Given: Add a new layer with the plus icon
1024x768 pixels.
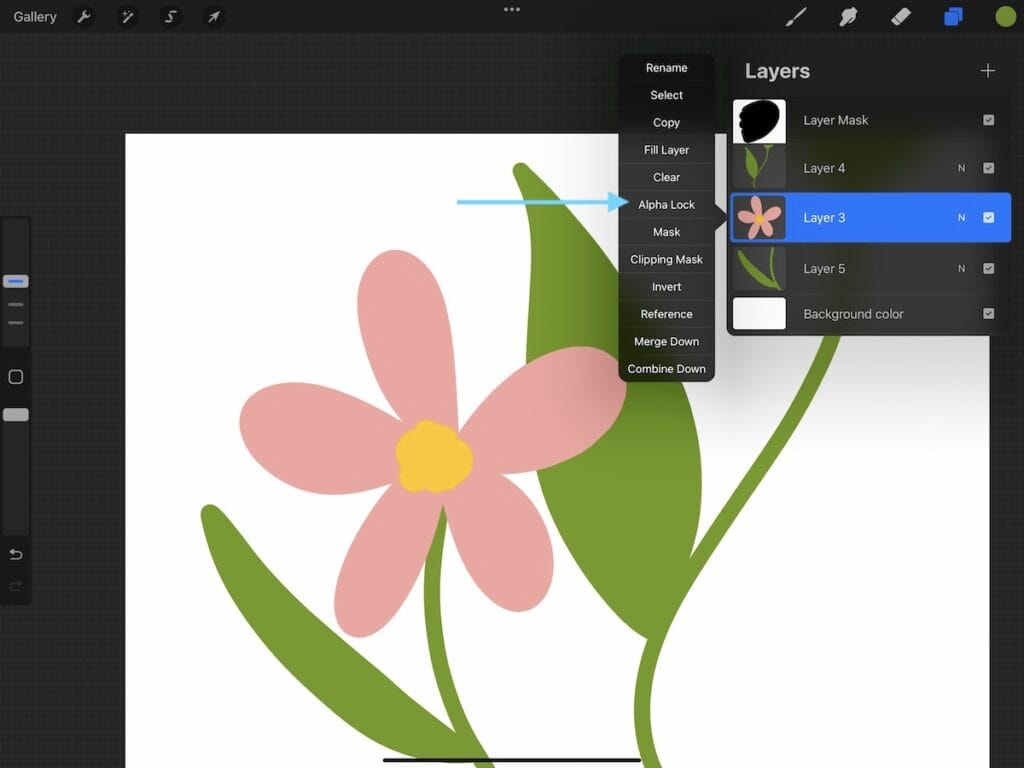Looking at the screenshot, I should (x=987, y=70).
